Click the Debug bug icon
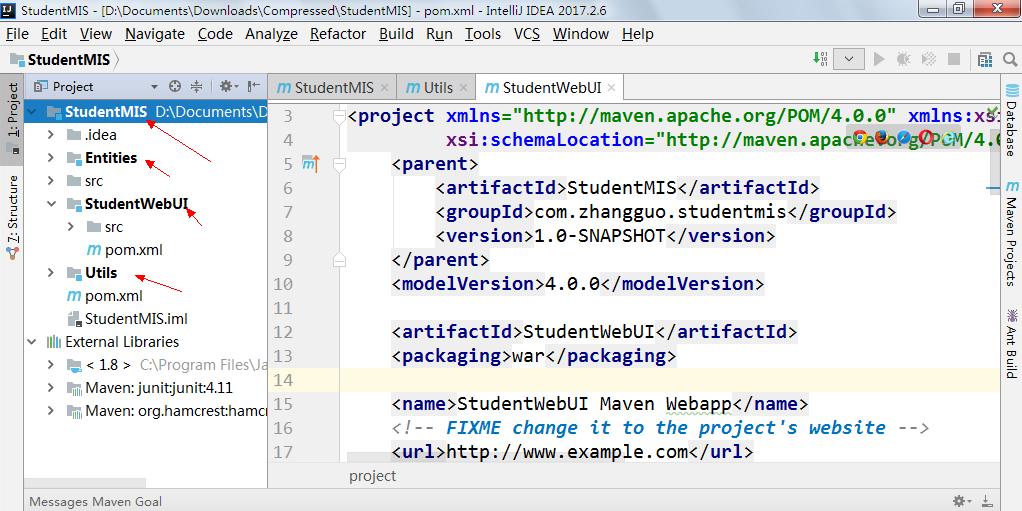Viewport: 1022px width, 511px height. click(x=903, y=59)
